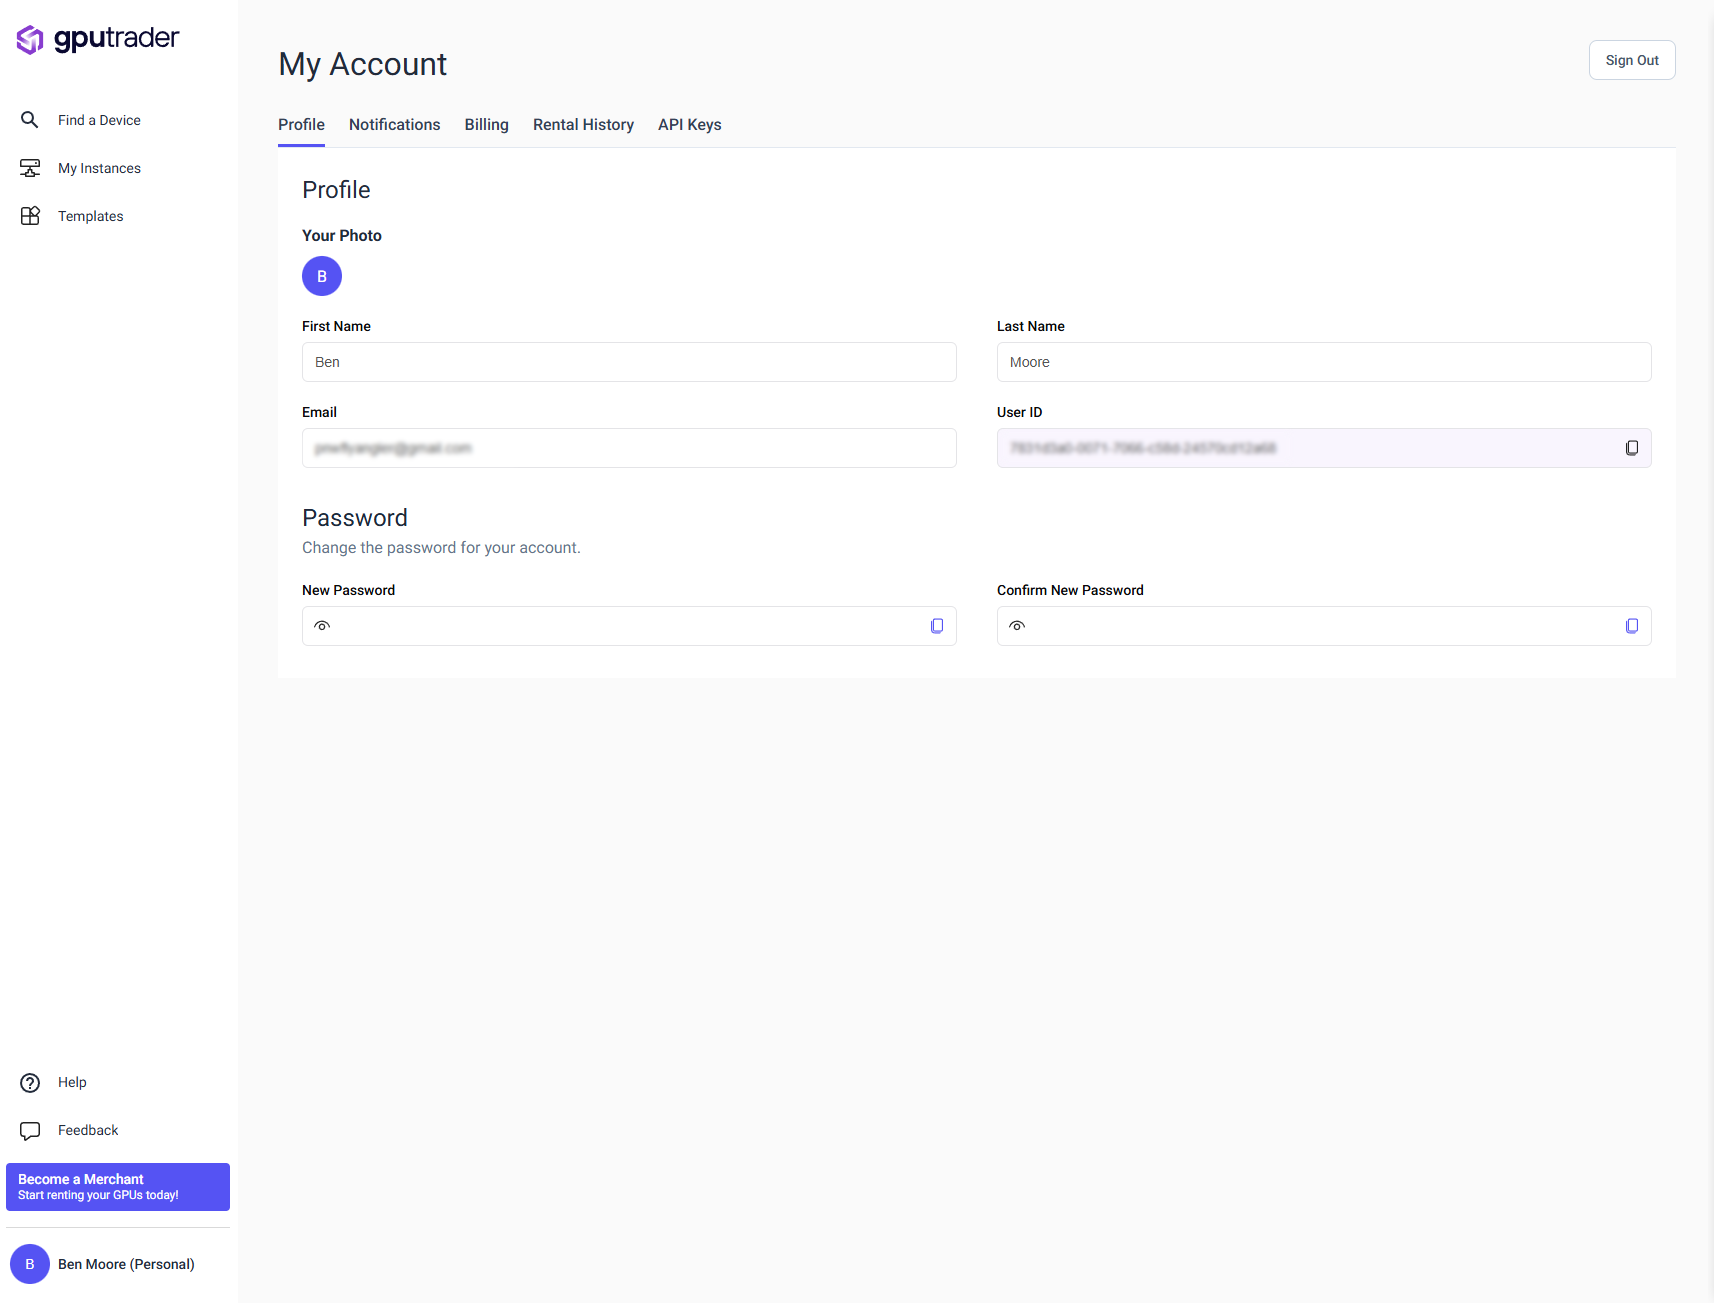1714x1303 pixels.
Task: Click the copy icon in New Password field
Action: 937,626
